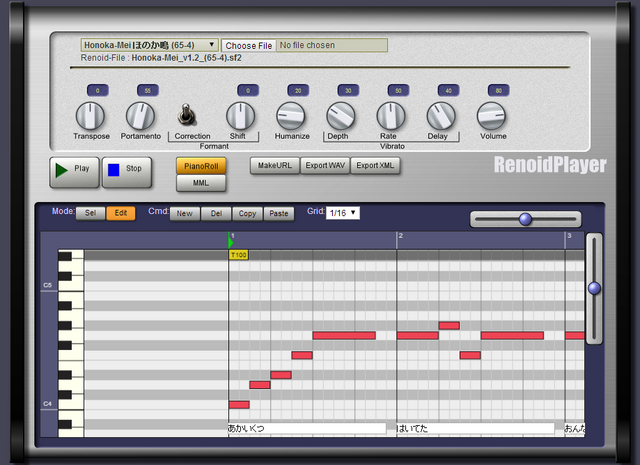Click the Volume knob
Viewport: 640px width, 465px height.
(x=491, y=116)
